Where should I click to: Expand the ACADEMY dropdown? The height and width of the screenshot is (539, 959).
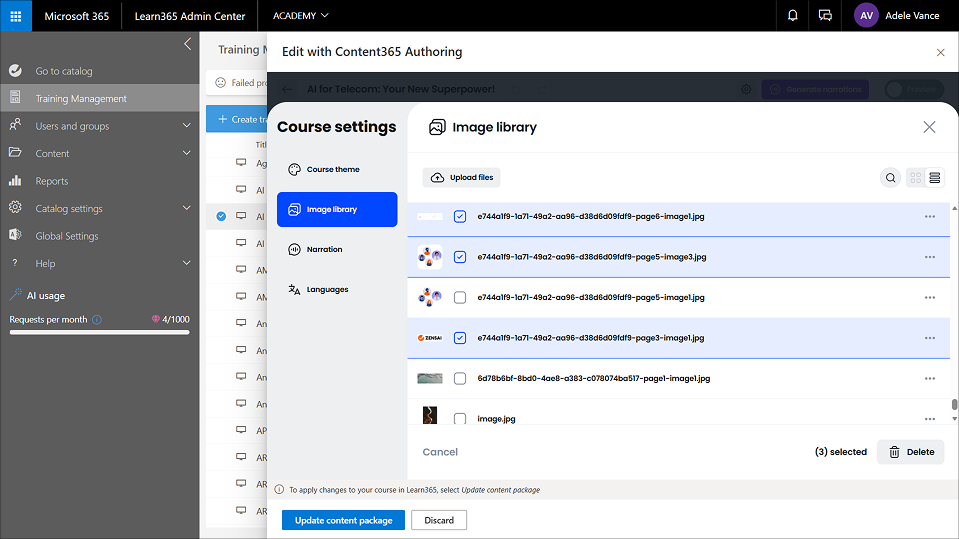coord(300,16)
